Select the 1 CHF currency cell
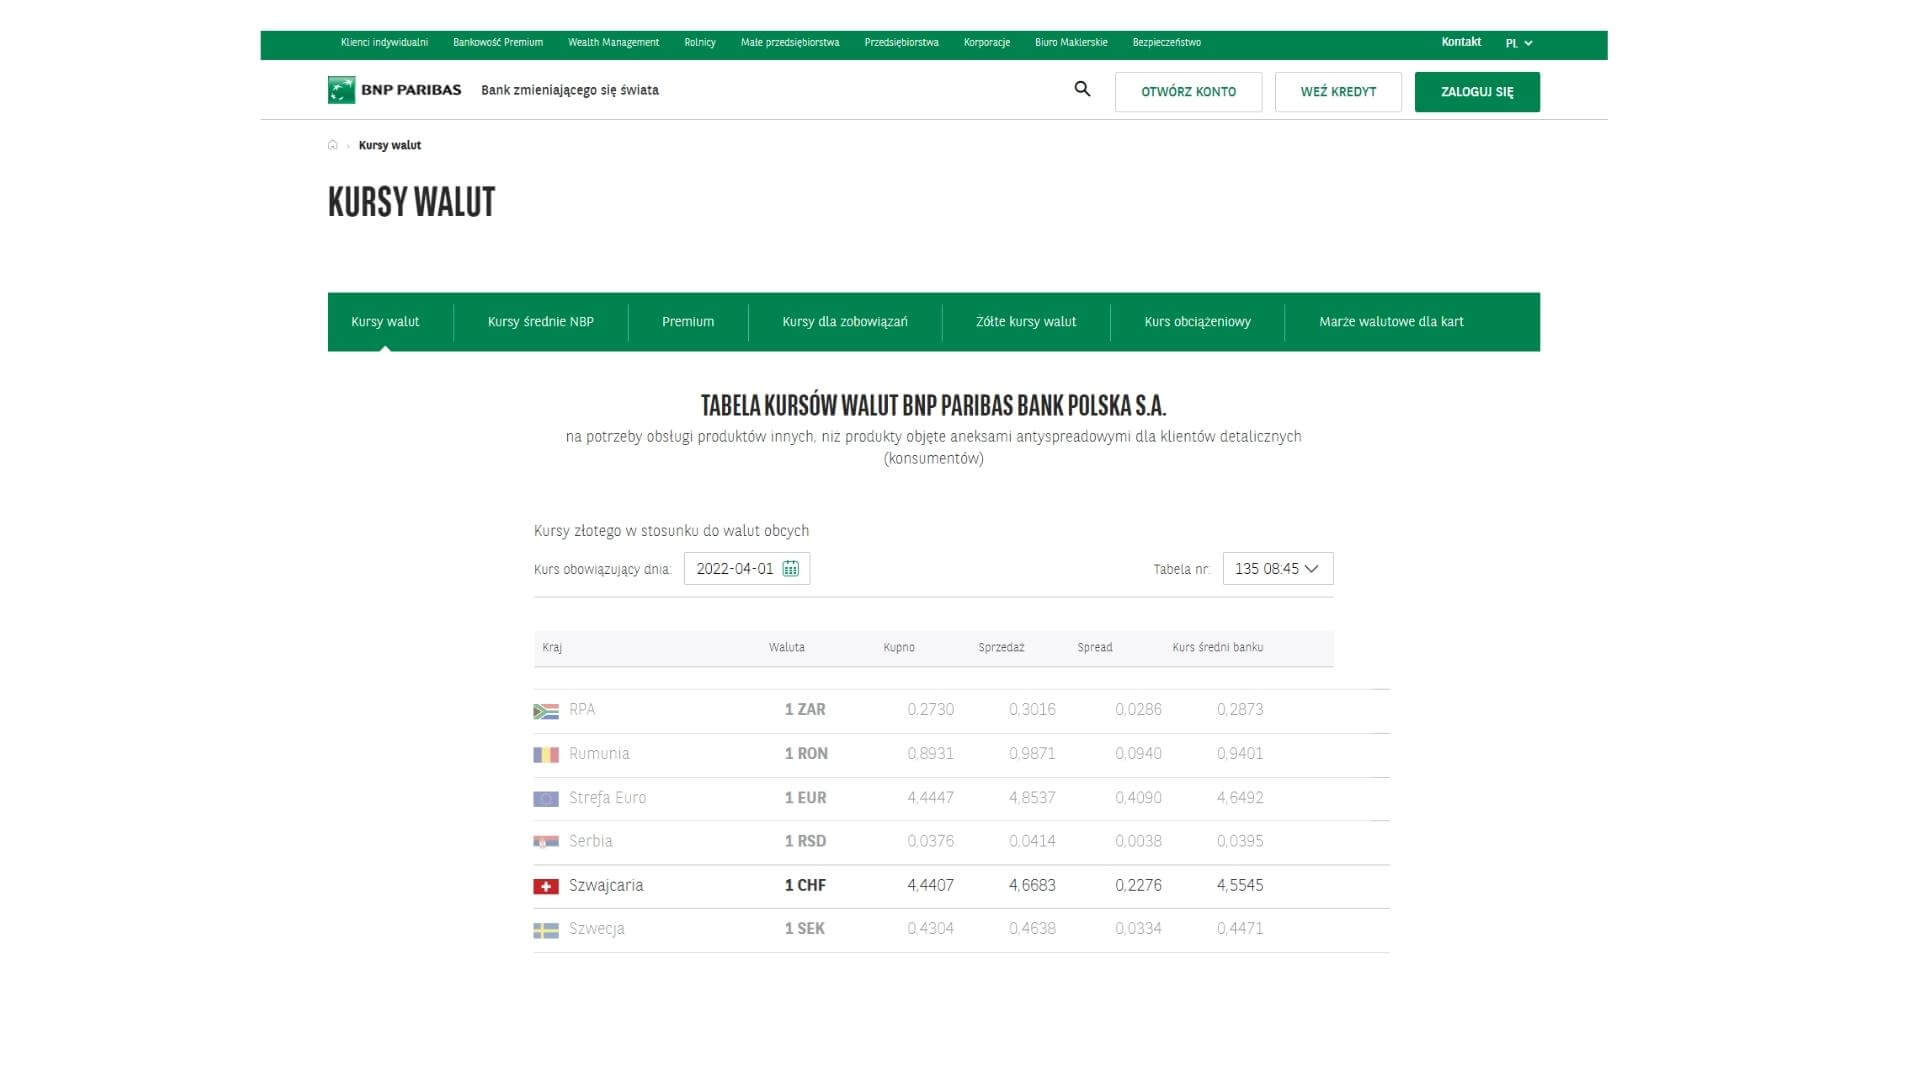This screenshot has height=1080, width=1920. click(805, 885)
